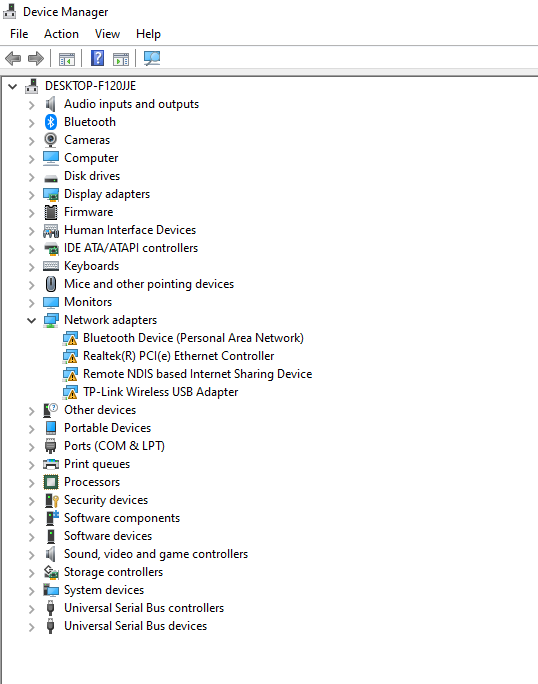Image resolution: width=538 pixels, height=684 pixels.
Task: Click warning icon beside Realtek PCI(e) Ethernet Controller
Action: [x=70, y=356]
